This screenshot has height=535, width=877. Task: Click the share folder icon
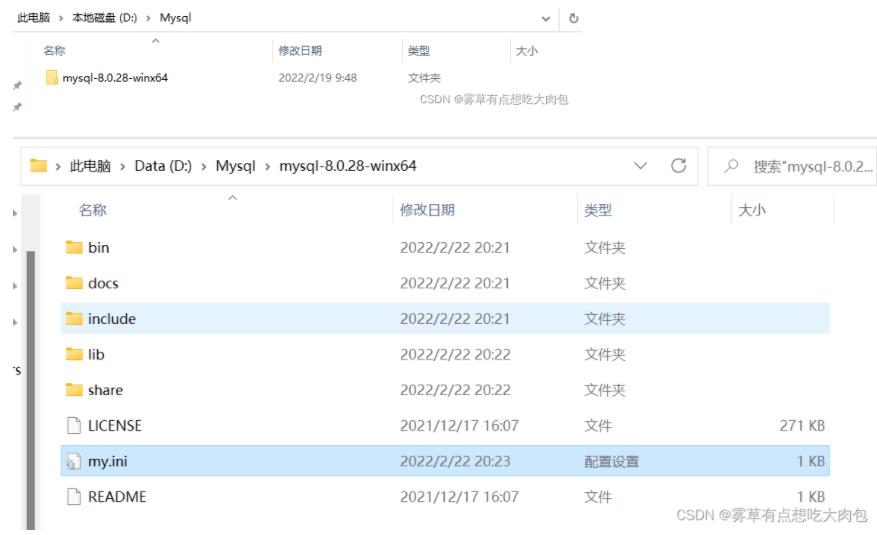point(74,390)
